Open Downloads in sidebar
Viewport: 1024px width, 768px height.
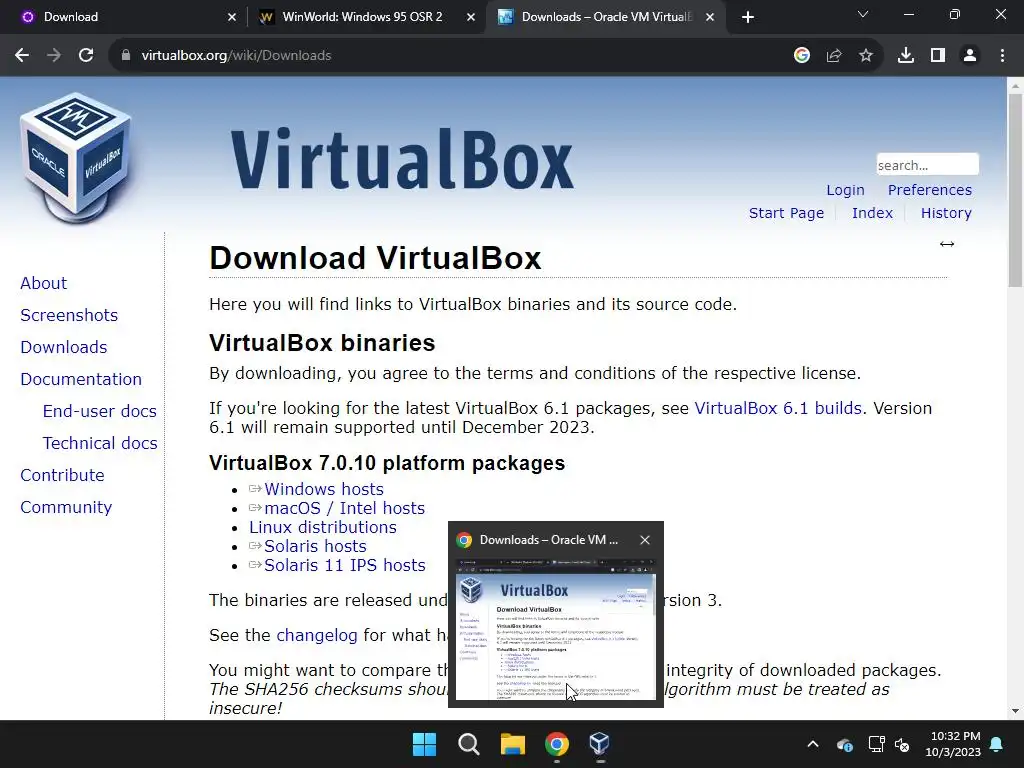pos(63,347)
